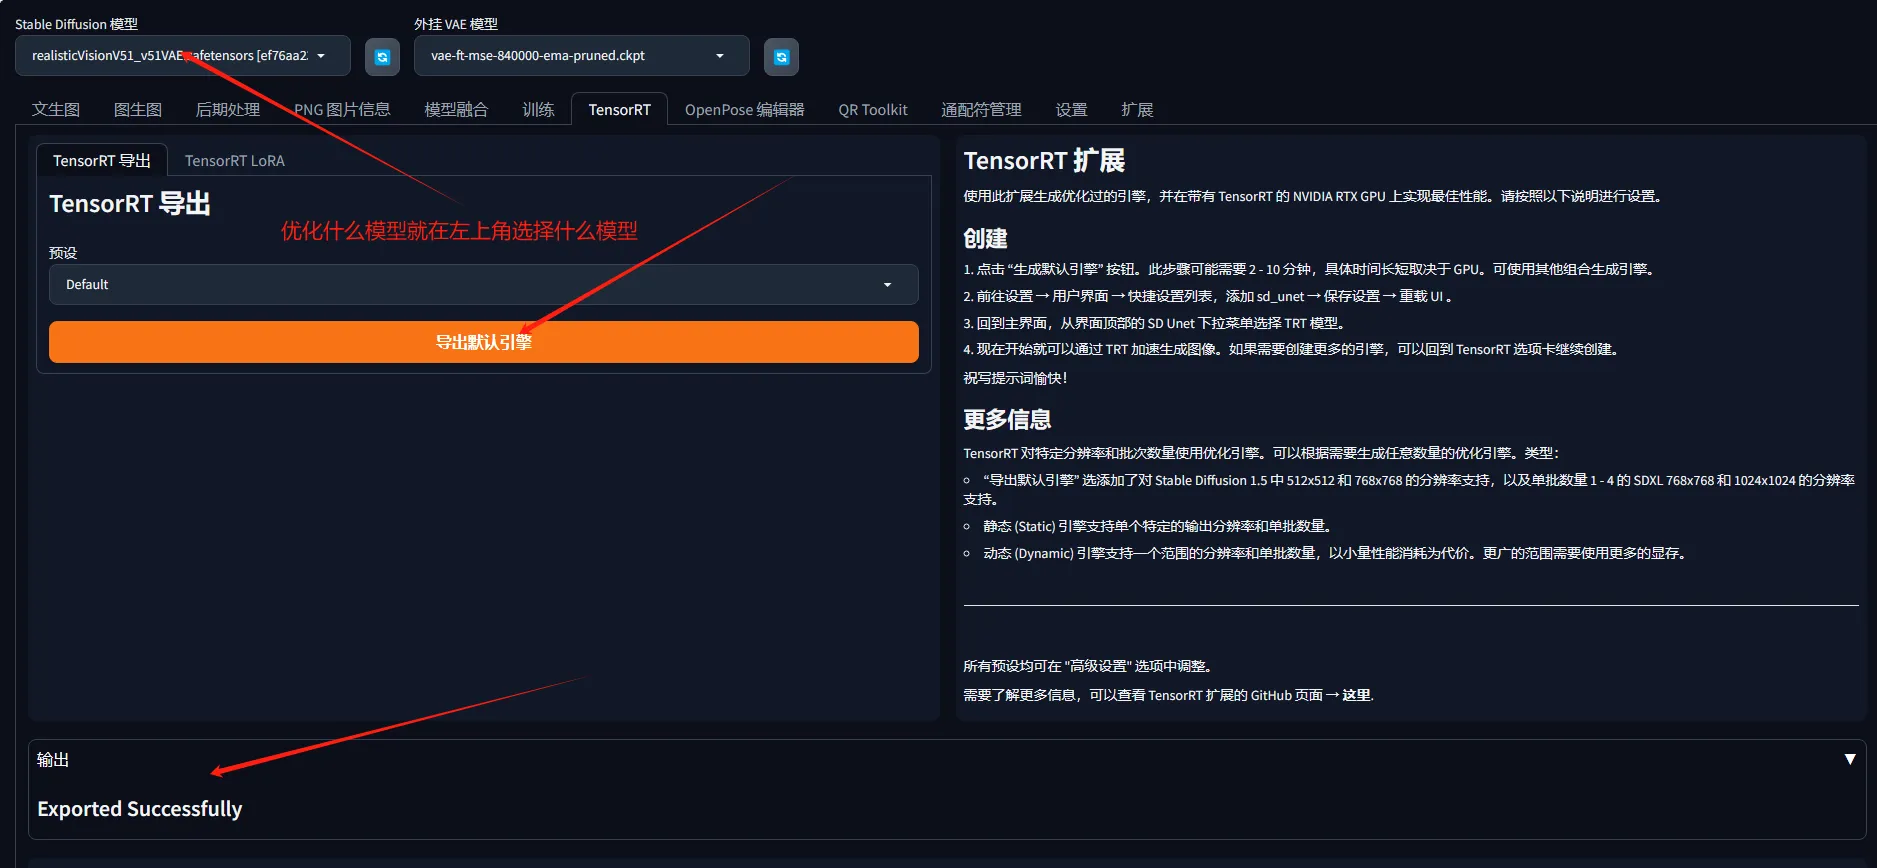Refresh the Stable Diffusion model list
This screenshot has height=868, width=1877.
(382, 57)
